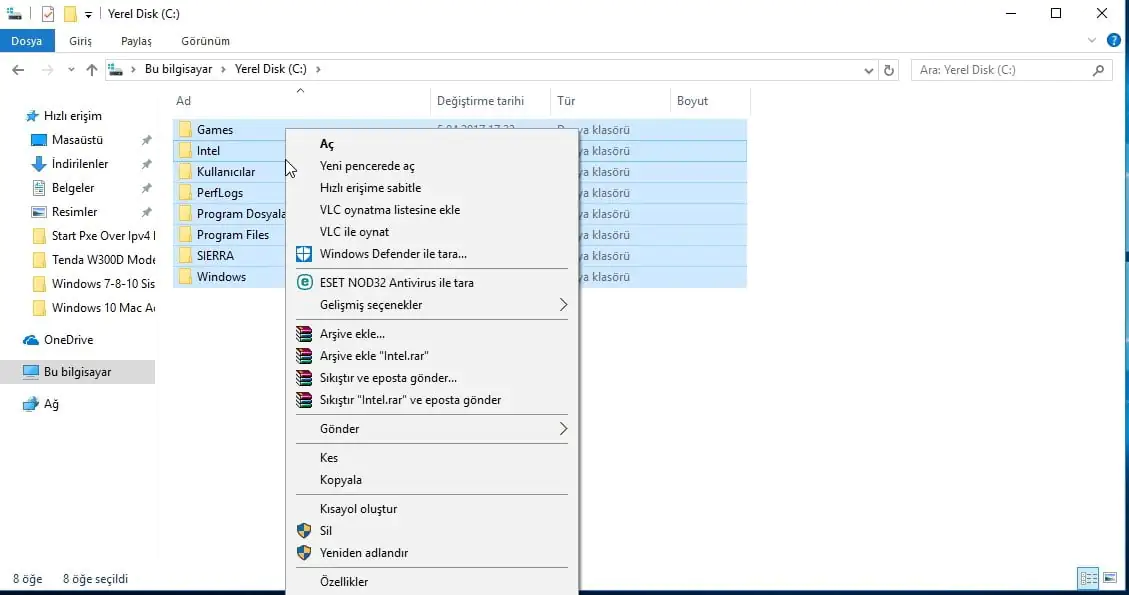1129x595 pixels.
Task: Expand the ribbon using the chevron
Action: pos(1092,41)
